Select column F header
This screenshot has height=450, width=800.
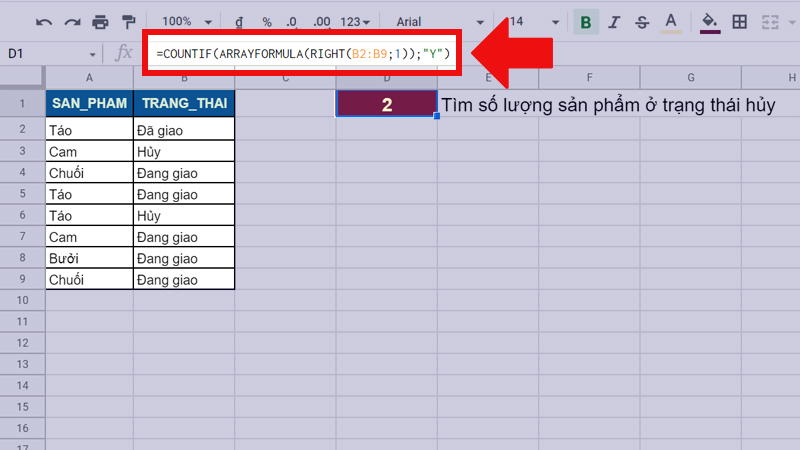pyautogui.click(x=590, y=78)
